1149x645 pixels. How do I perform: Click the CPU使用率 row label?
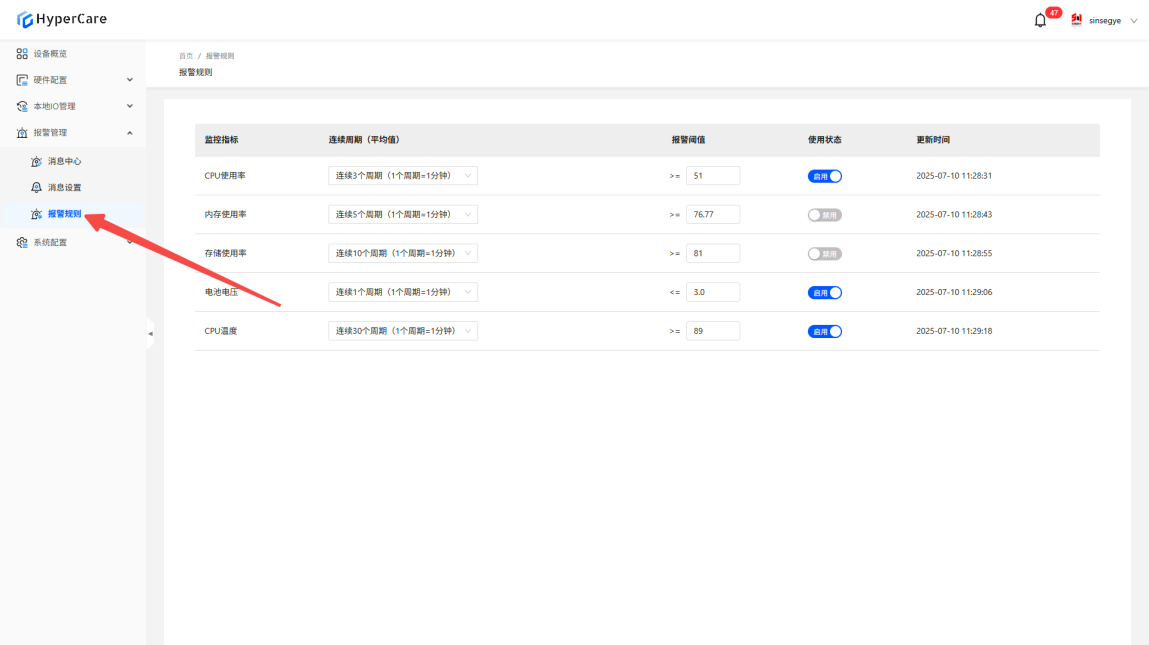(x=225, y=176)
